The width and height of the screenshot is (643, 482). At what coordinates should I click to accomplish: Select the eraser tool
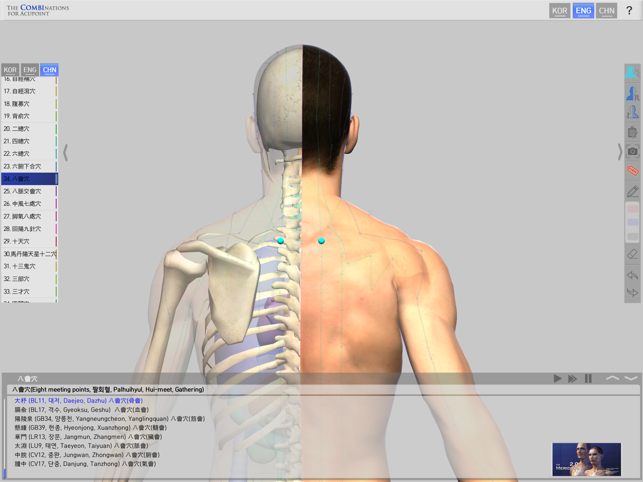632,254
